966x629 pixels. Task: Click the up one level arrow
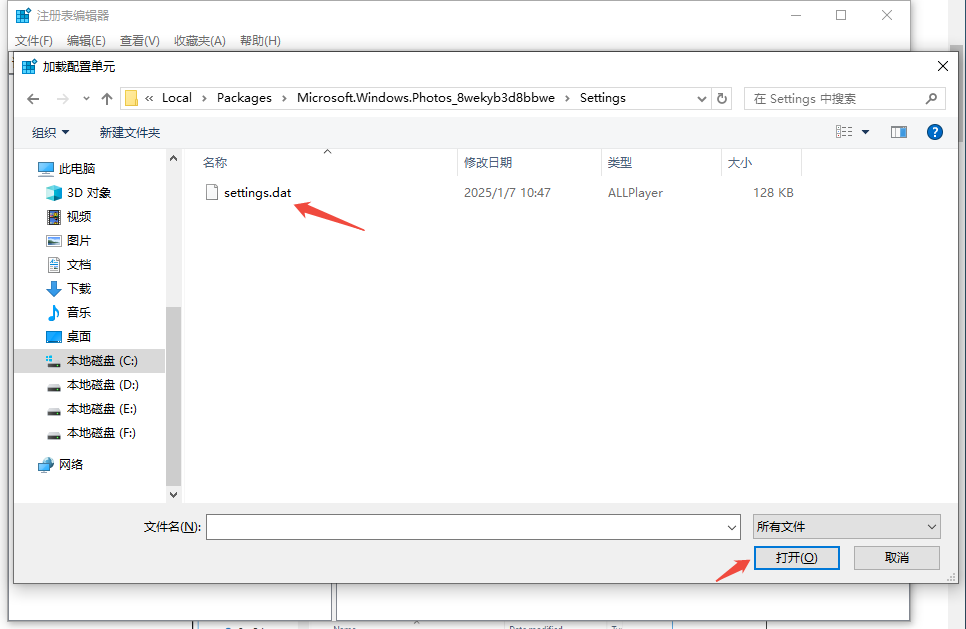coord(107,99)
